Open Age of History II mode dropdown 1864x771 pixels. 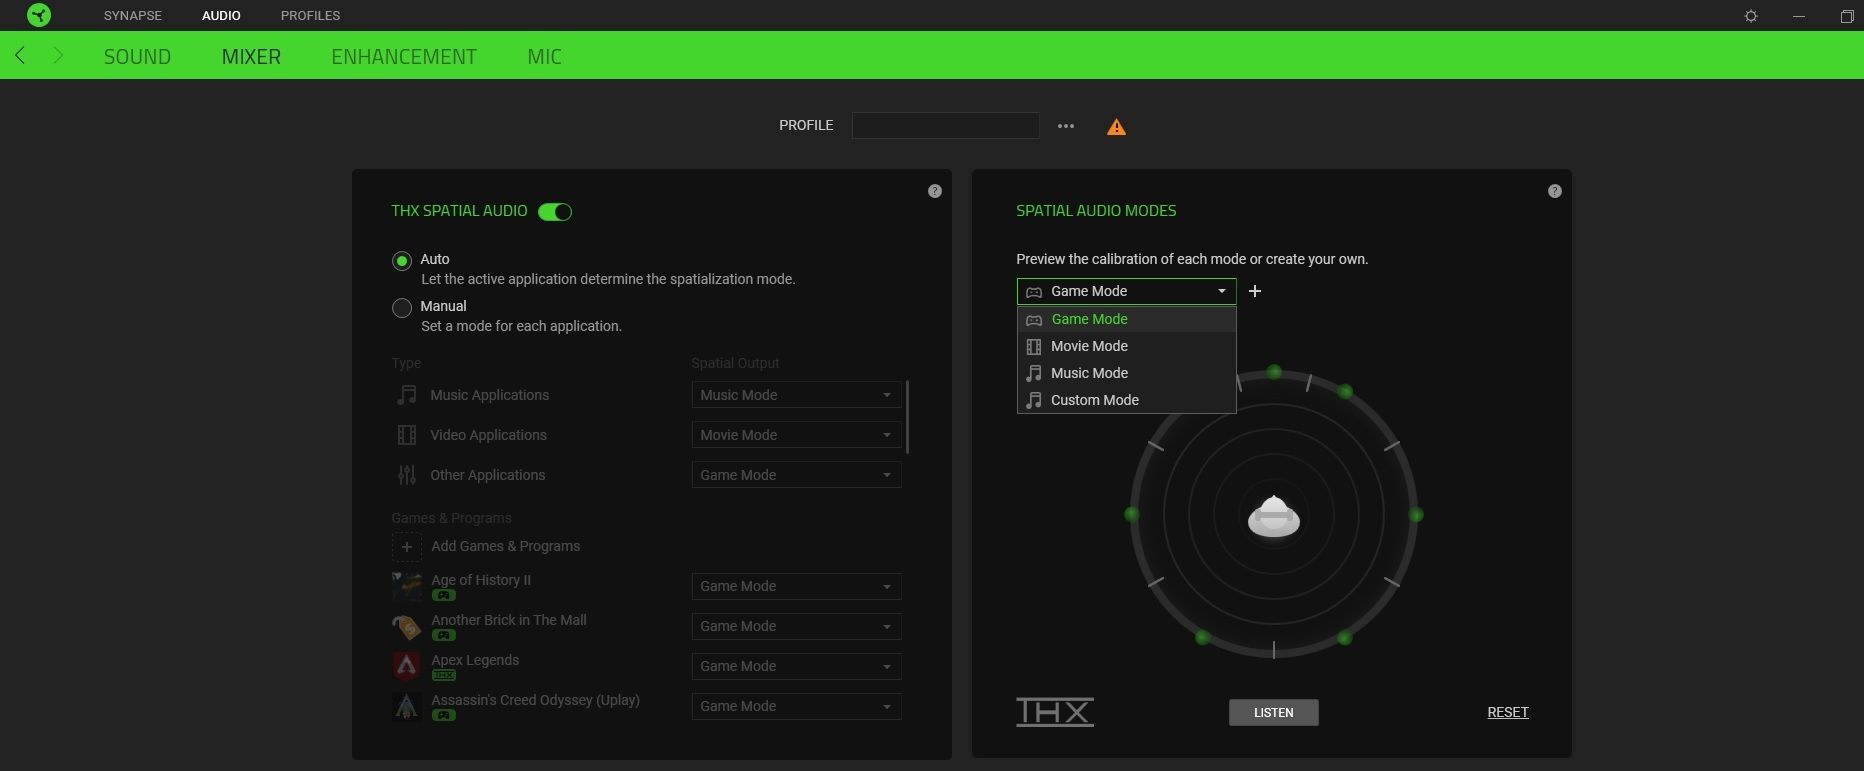[796, 586]
